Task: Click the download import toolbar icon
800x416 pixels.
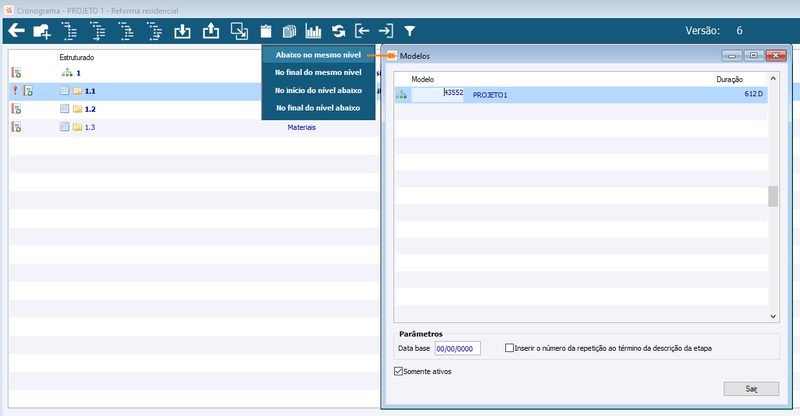Action: tap(182, 32)
